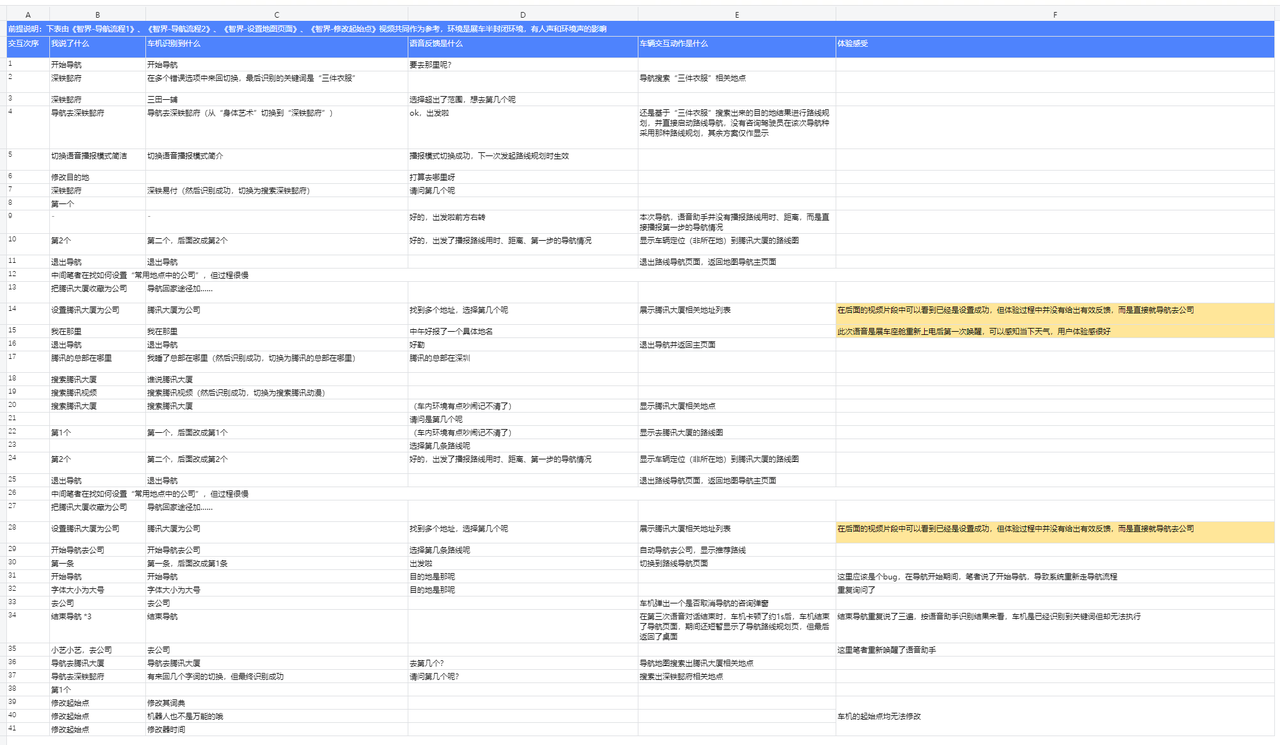1280x745 pixels.
Task: Click the blue note row starting 前提说明
Action: [x=640, y=29]
